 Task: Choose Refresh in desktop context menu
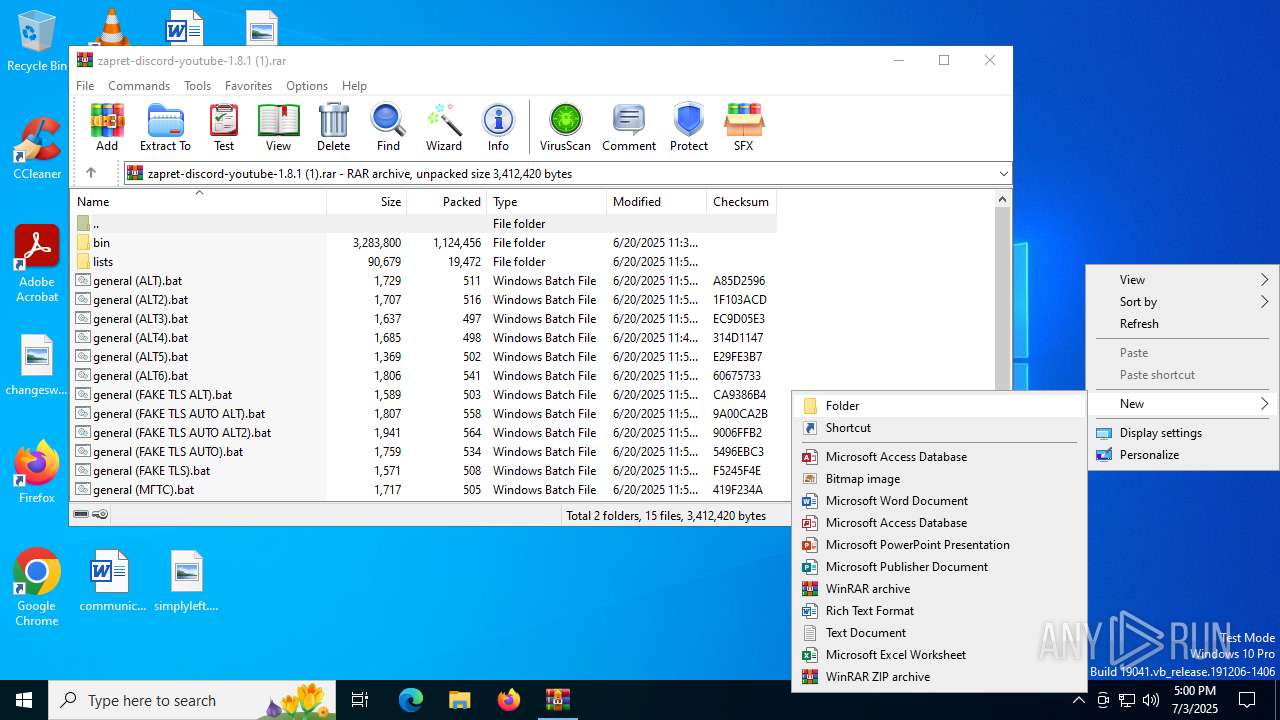click(x=1183, y=324)
